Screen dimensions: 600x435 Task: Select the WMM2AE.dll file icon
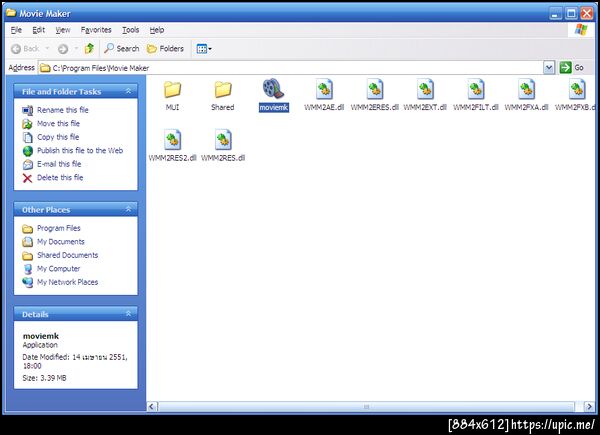tap(324, 89)
